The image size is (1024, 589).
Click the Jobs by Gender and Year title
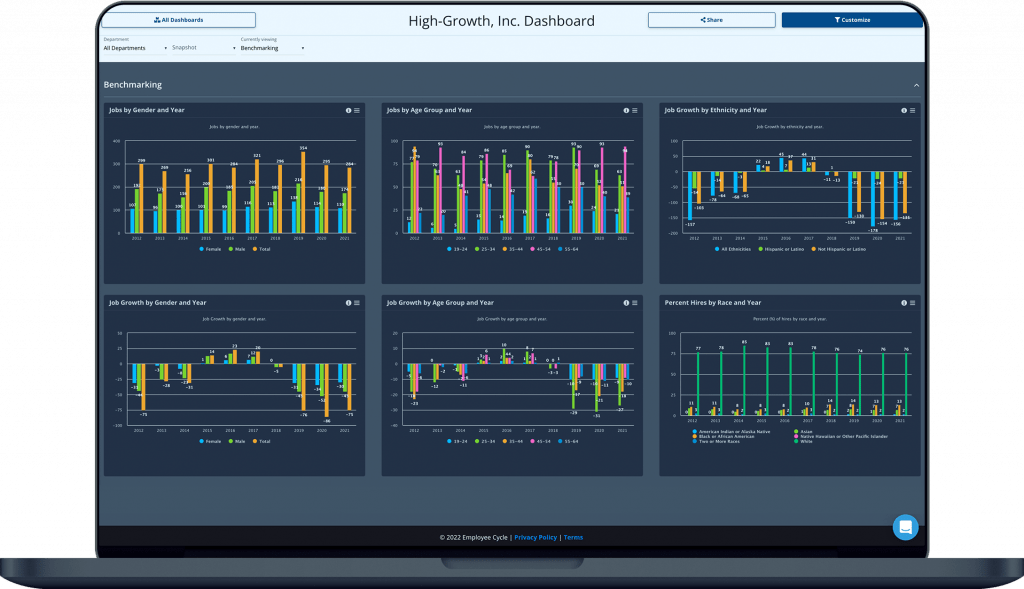[147, 110]
